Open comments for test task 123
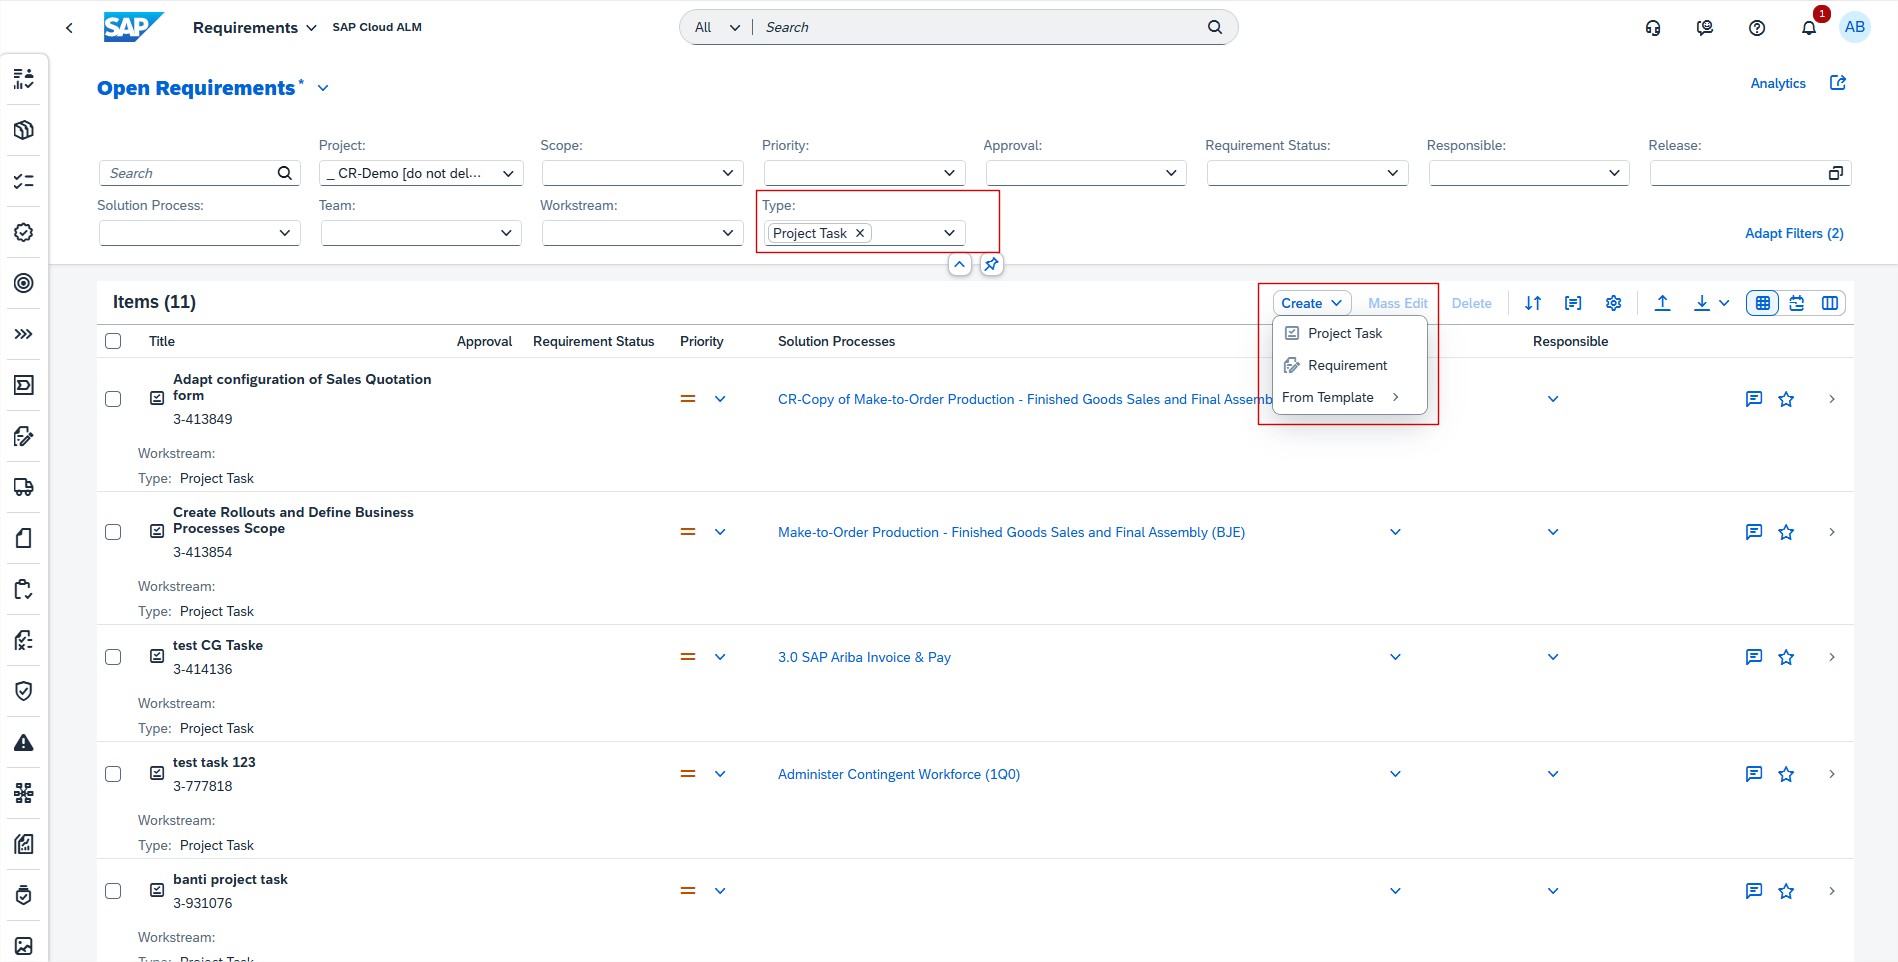 (x=1753, y=774)
